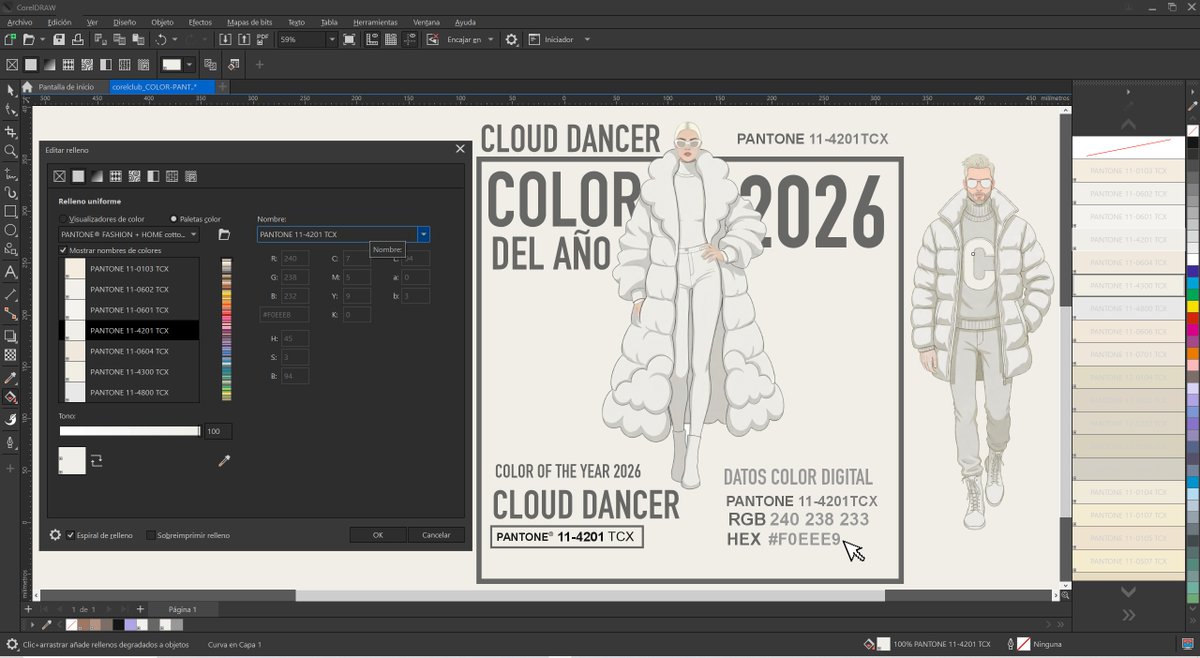Open the Efectos menu

200,21
